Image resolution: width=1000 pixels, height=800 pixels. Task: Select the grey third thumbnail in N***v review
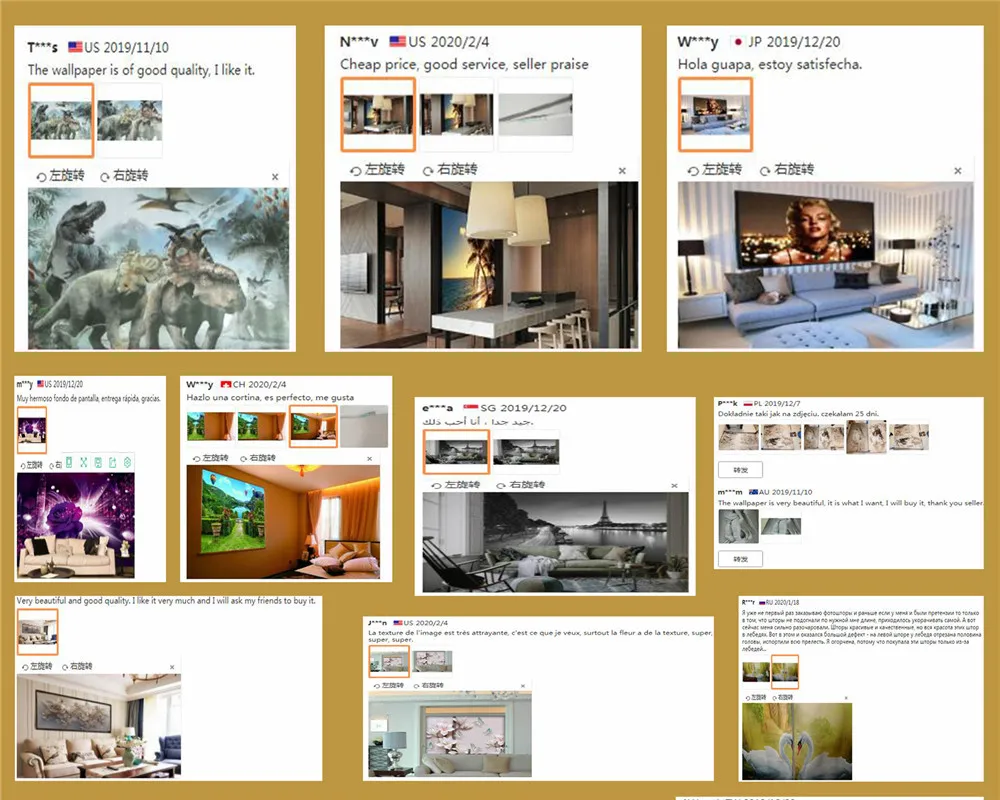(535, 114)
